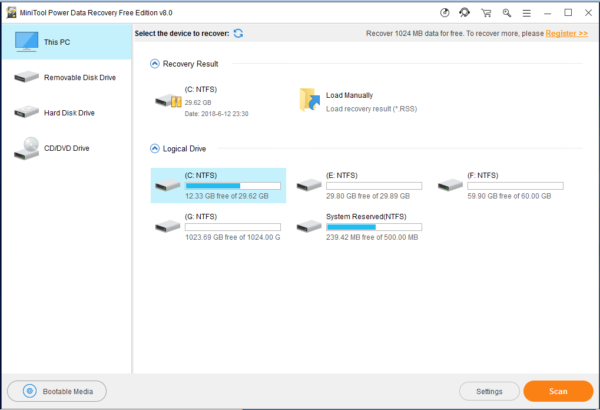The height and width of the screenshot is (410, 600).
Task: Click Load Manually label
Action: coord(349,95)
